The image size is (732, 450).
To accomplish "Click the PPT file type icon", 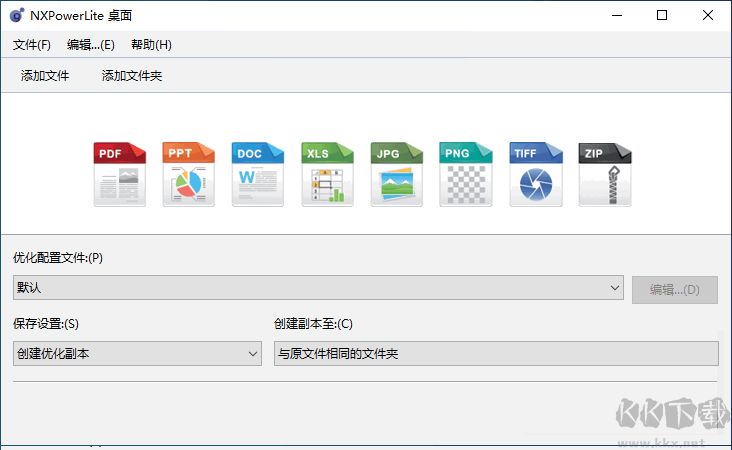I will click(x=189, y=174).
